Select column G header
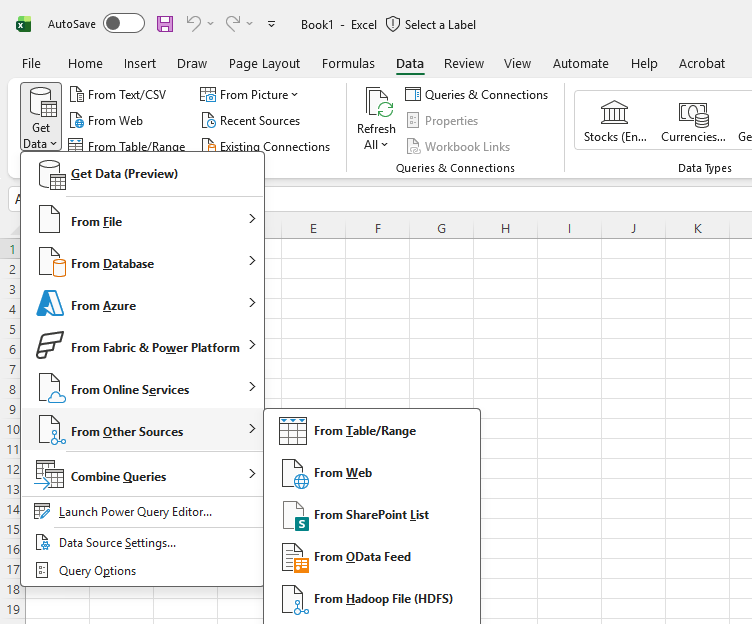Image resolution: width=752 pixels, height=624 pixels. tap(441, 228)
